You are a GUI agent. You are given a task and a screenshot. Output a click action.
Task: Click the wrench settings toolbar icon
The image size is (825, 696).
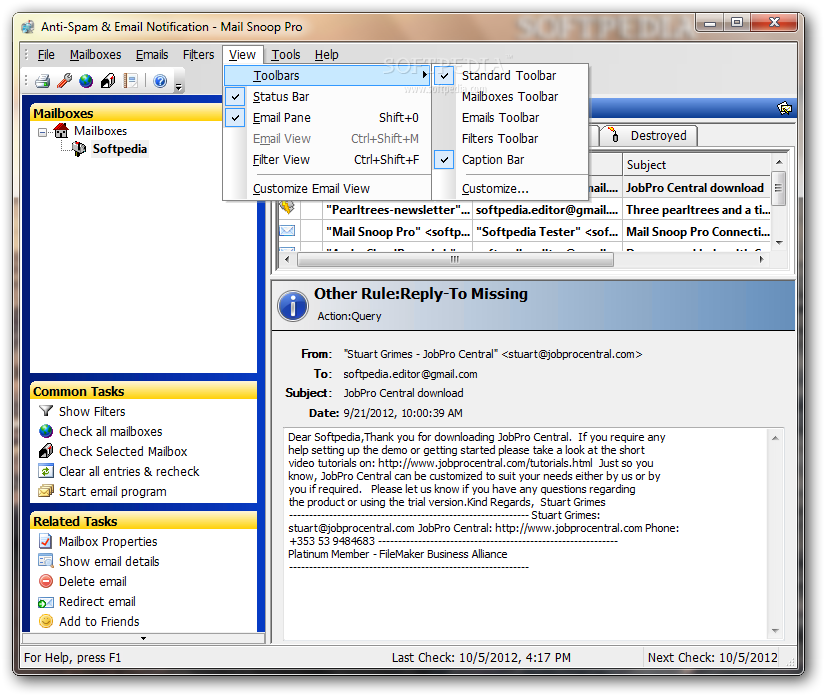click(64, 81)
